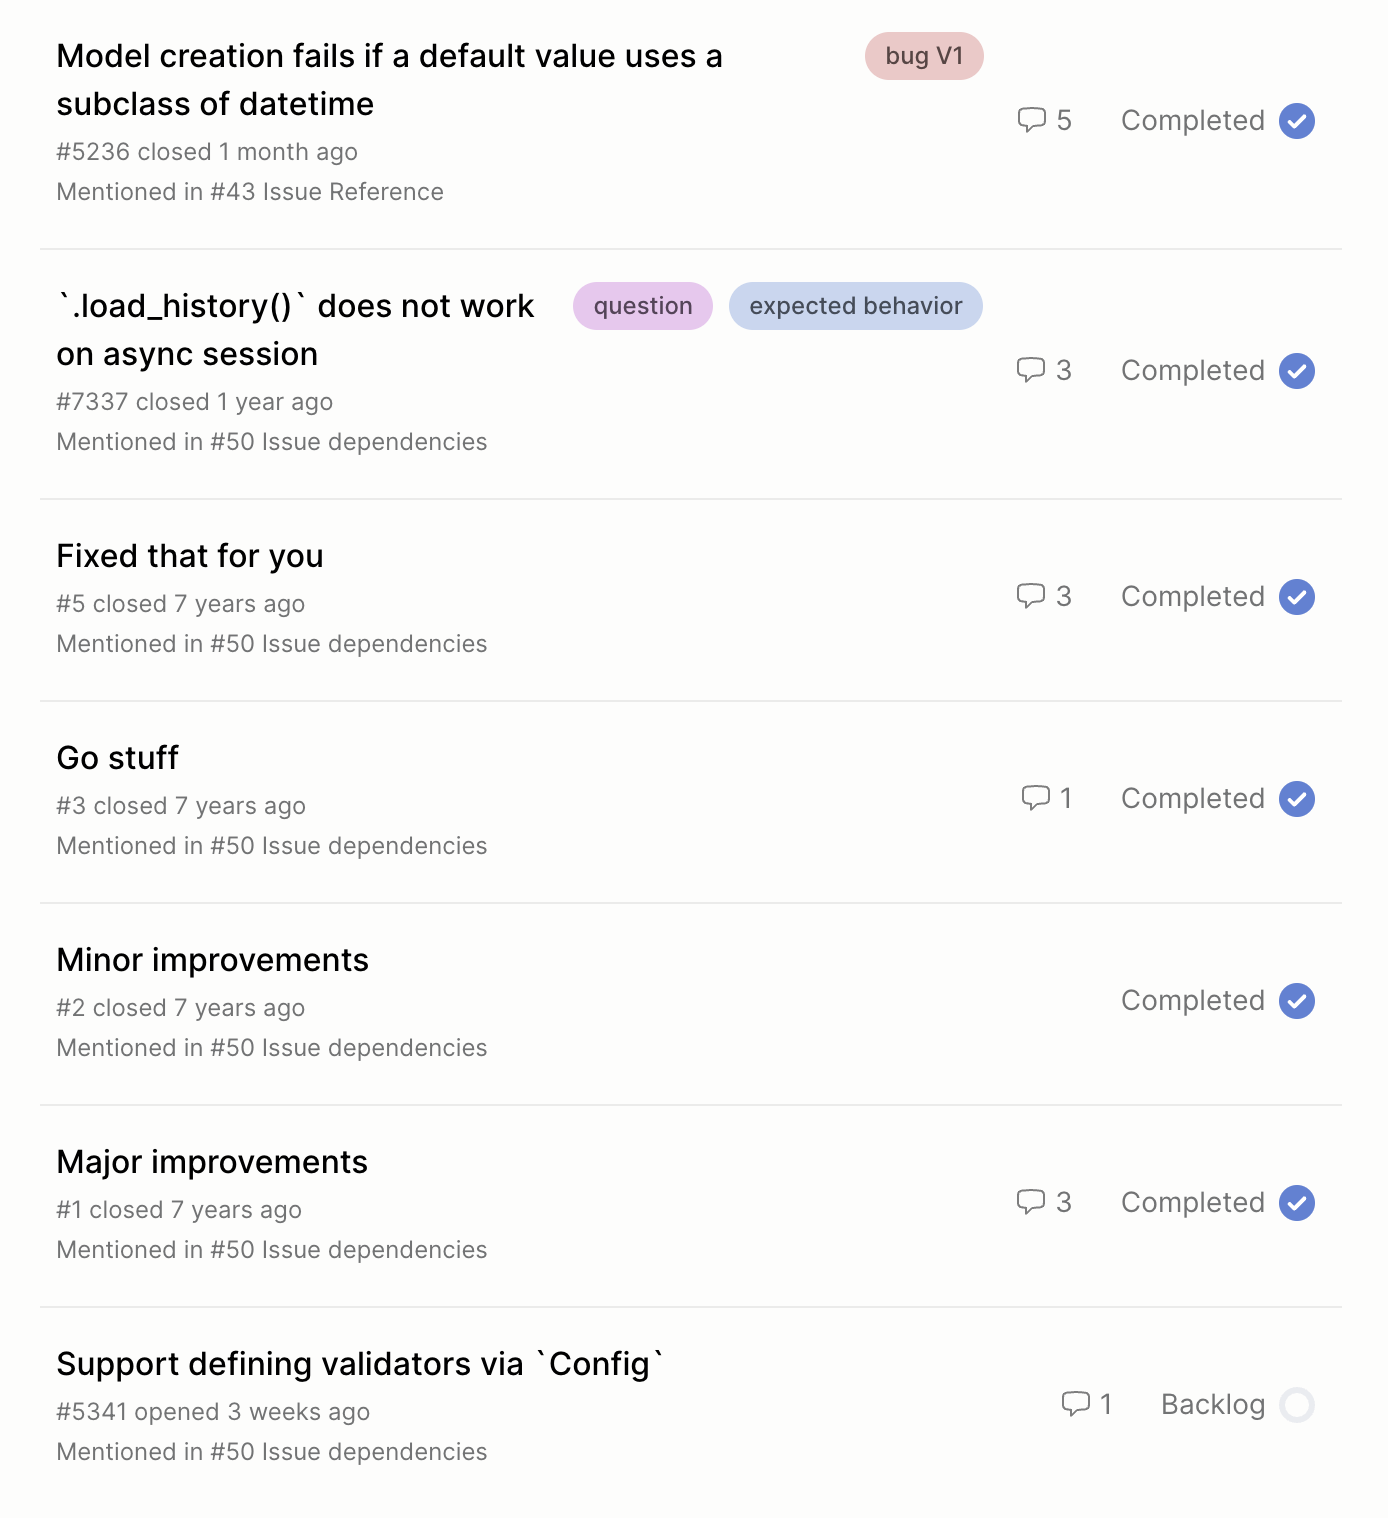
Task: Toggle status of '.load_history()' async session issue
Action: pyautogui.click(x=1297, y=370)
